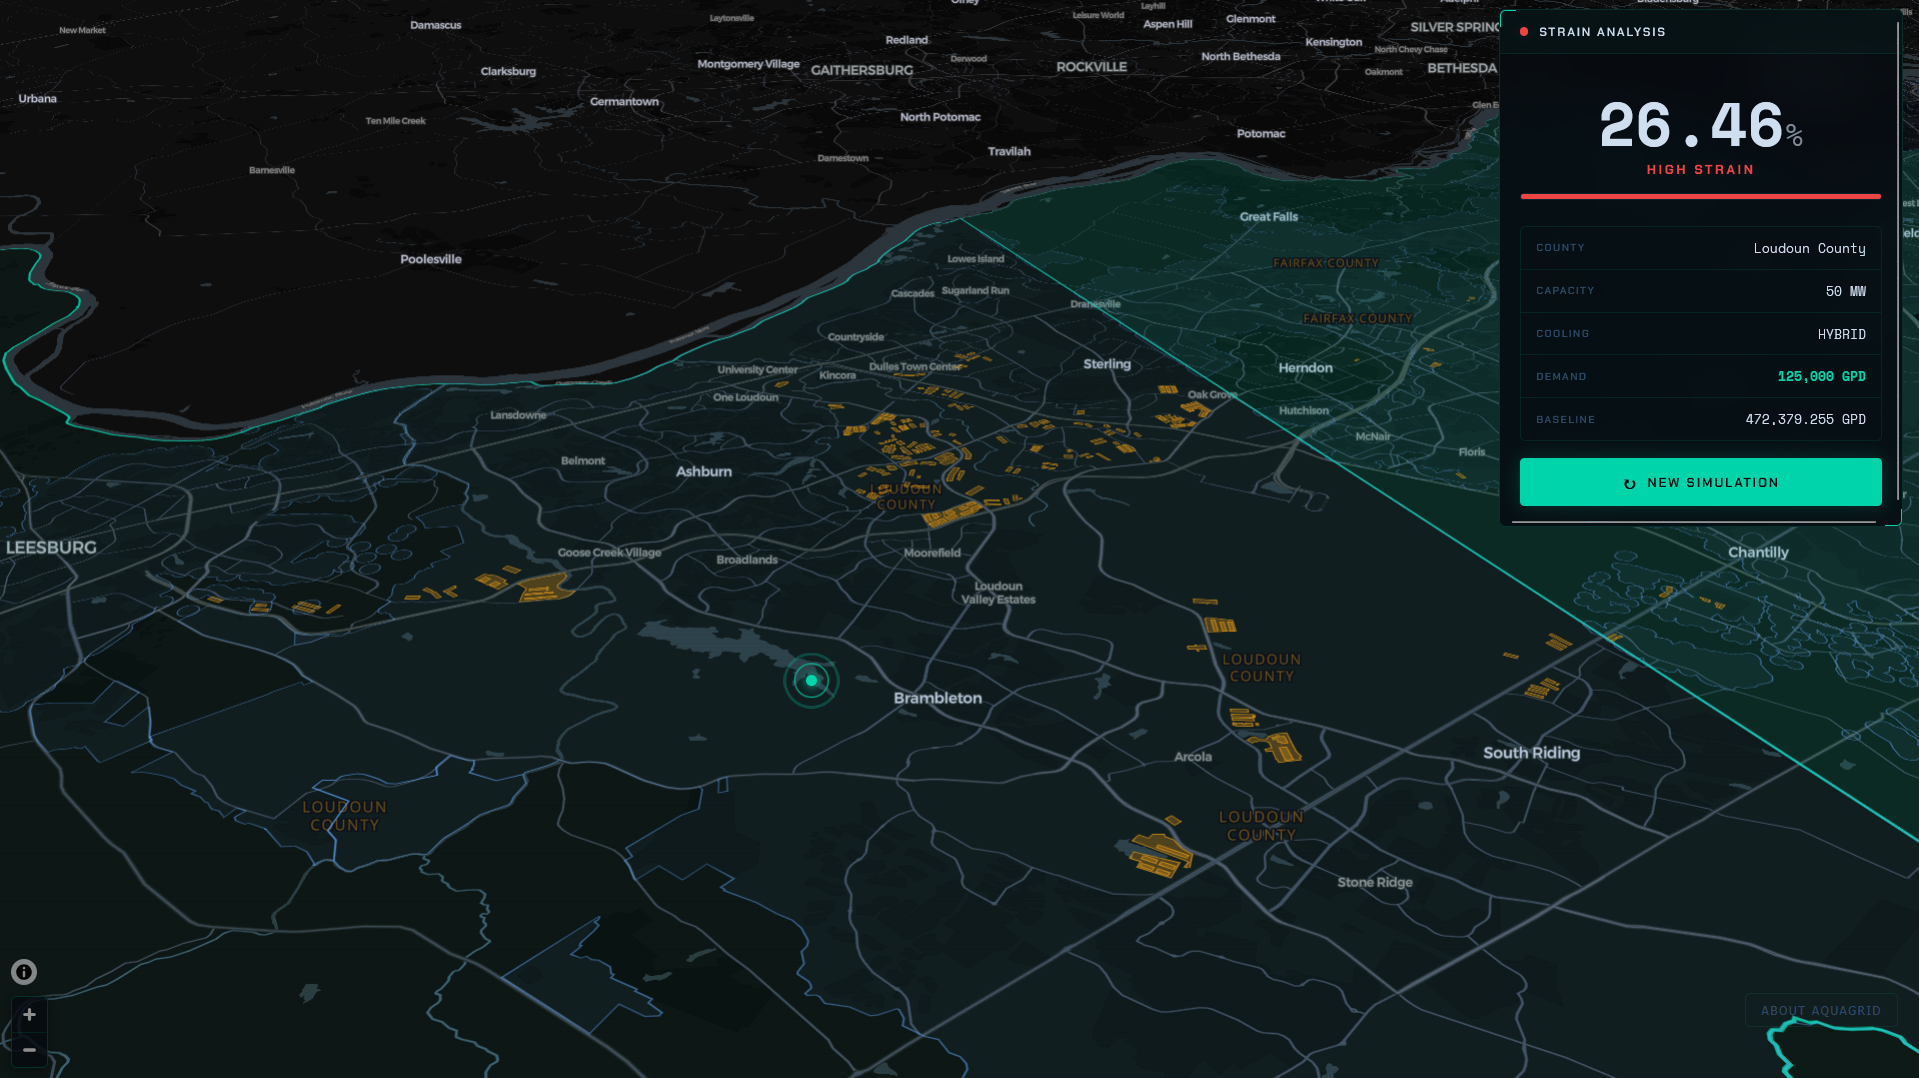Click the COOLING row label
1919x1078 pixels.
(x=1562, y=334)
